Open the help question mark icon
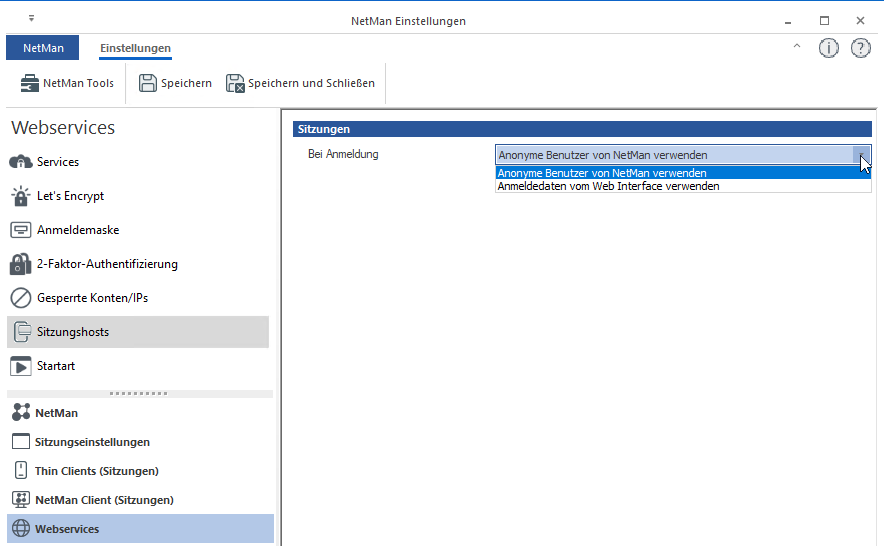 (x=860, y=49)
